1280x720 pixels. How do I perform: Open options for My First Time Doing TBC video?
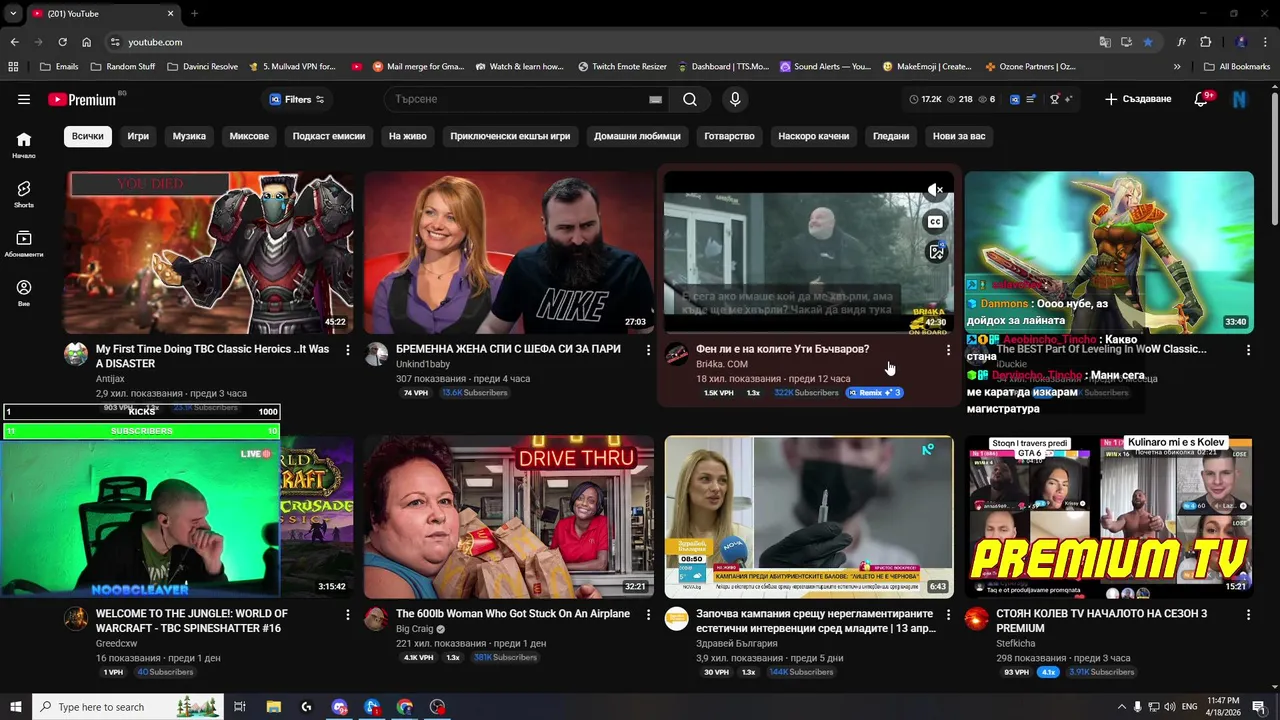click(x=347, y=350)
